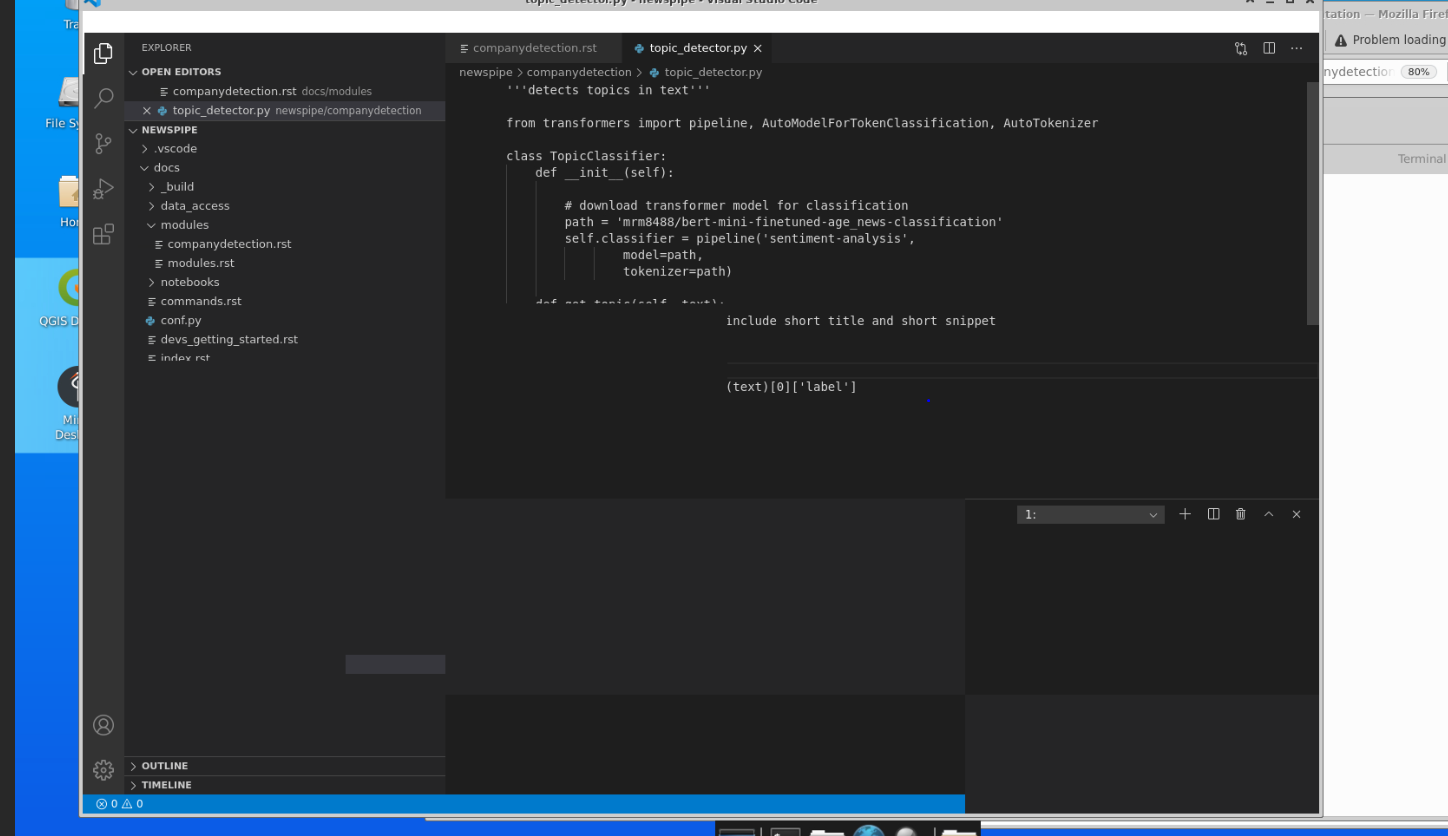1448x836 pixels.
Task: Click the 'class TopicClassifier:' code line
Action: click(586, 156)
